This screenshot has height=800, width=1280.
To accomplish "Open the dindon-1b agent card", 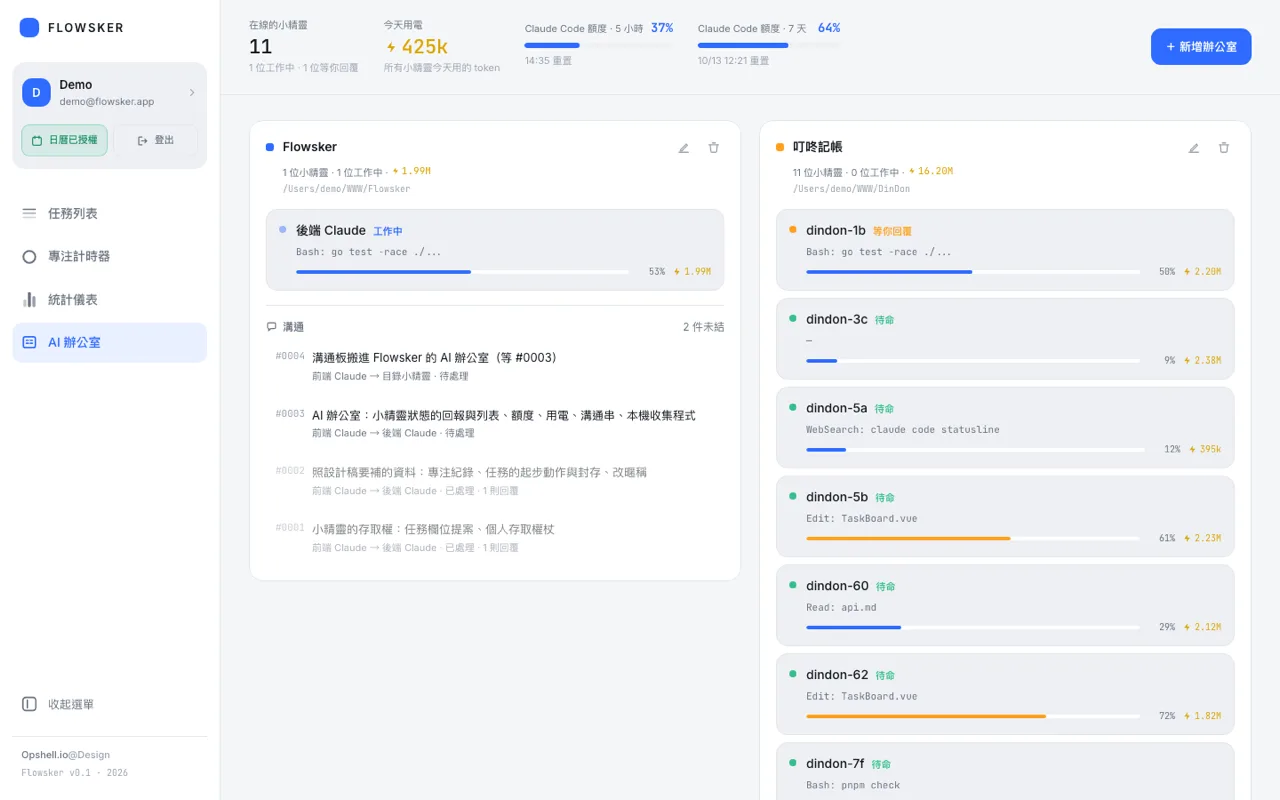I will point(1005,250).
